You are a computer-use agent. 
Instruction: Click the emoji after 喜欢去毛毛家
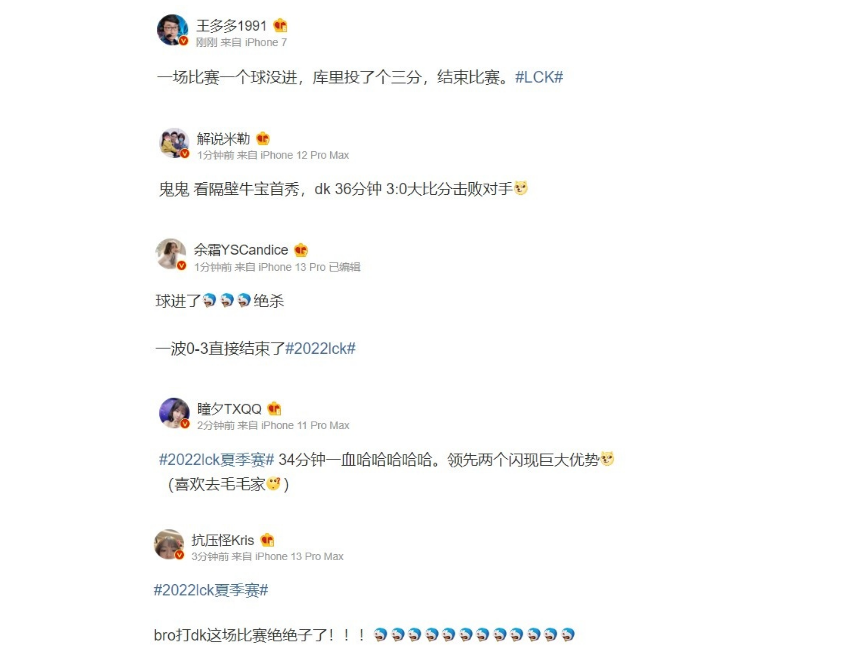[274, 484]
